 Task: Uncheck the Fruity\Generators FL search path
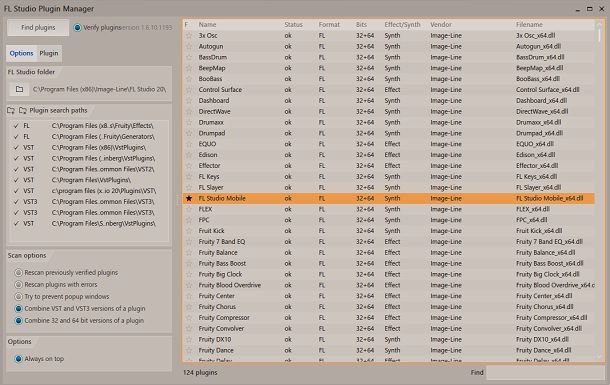(16, 137)
